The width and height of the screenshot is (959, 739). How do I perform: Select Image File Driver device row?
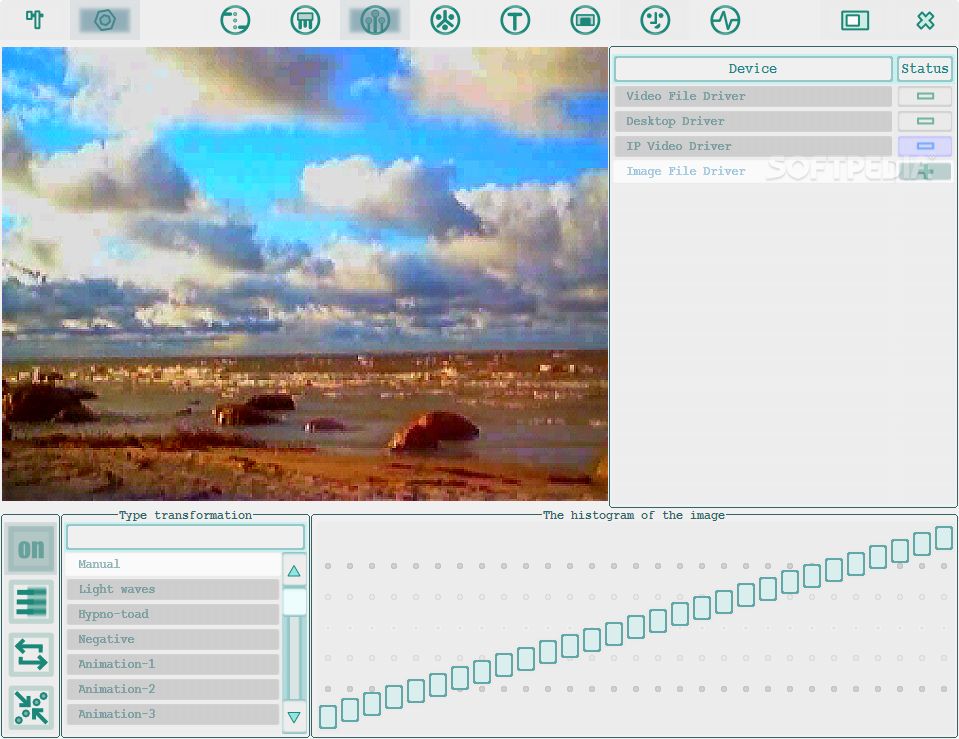(753, 171)
